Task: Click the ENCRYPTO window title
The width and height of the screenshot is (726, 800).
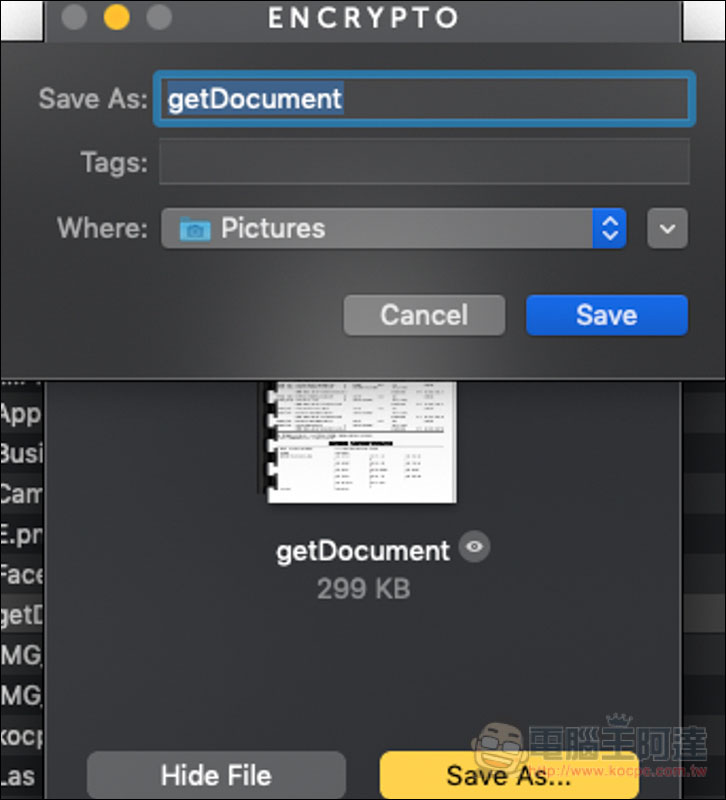Action: (x=363, y=18)
